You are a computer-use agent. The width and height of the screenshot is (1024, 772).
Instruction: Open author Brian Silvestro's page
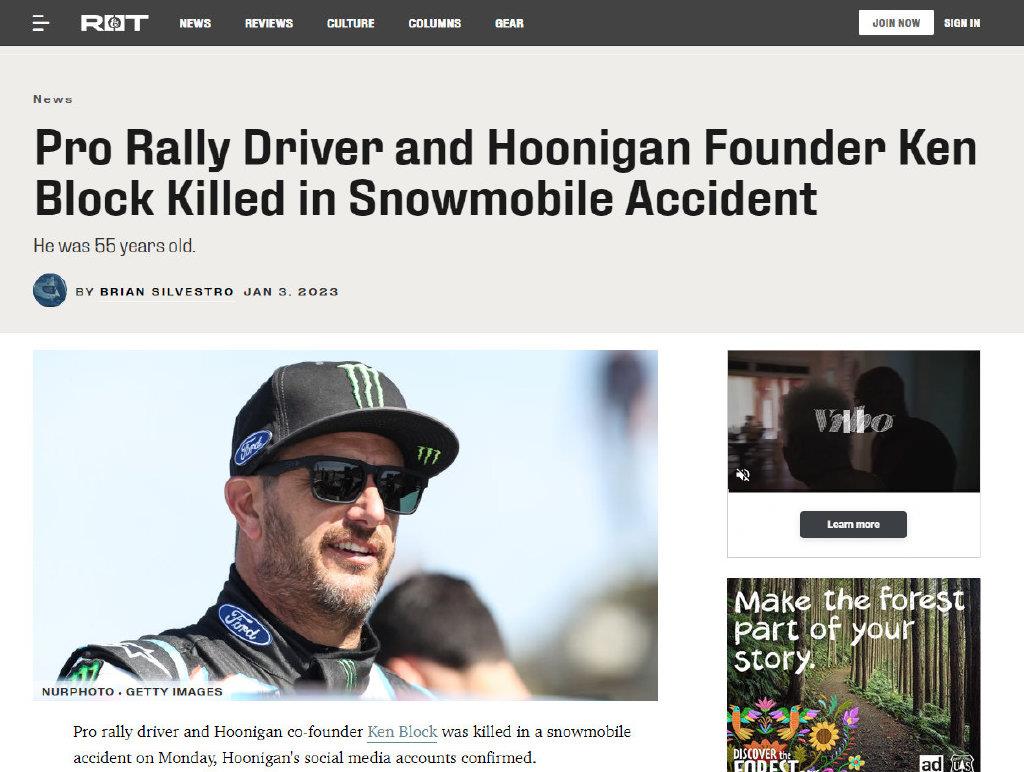167,292
